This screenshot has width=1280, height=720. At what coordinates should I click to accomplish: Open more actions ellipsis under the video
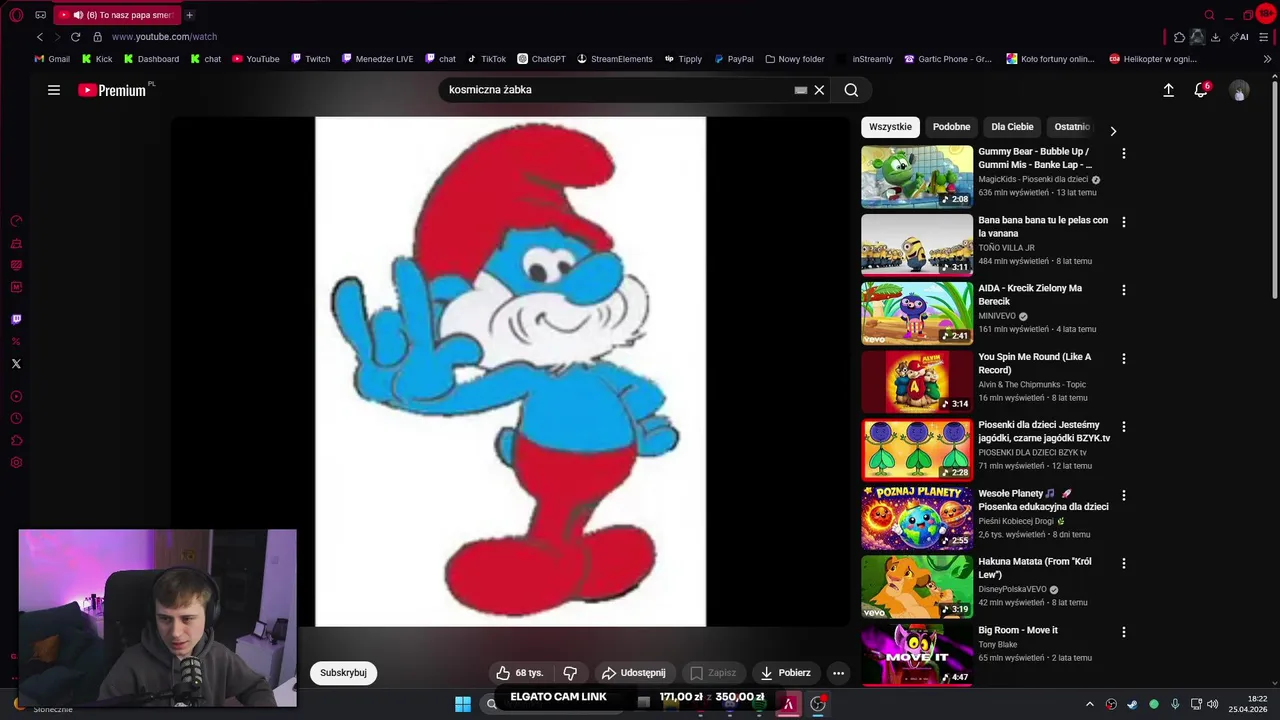(839, 673)
